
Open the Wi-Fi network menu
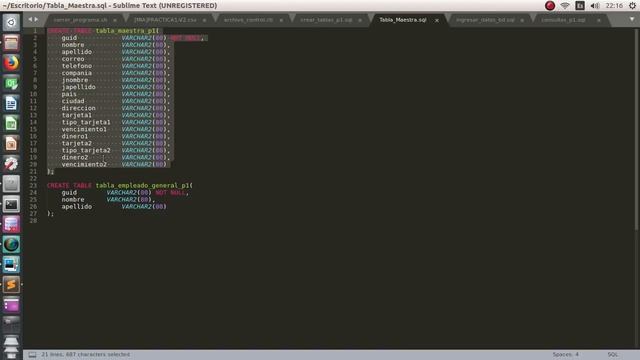pos(565,6)
